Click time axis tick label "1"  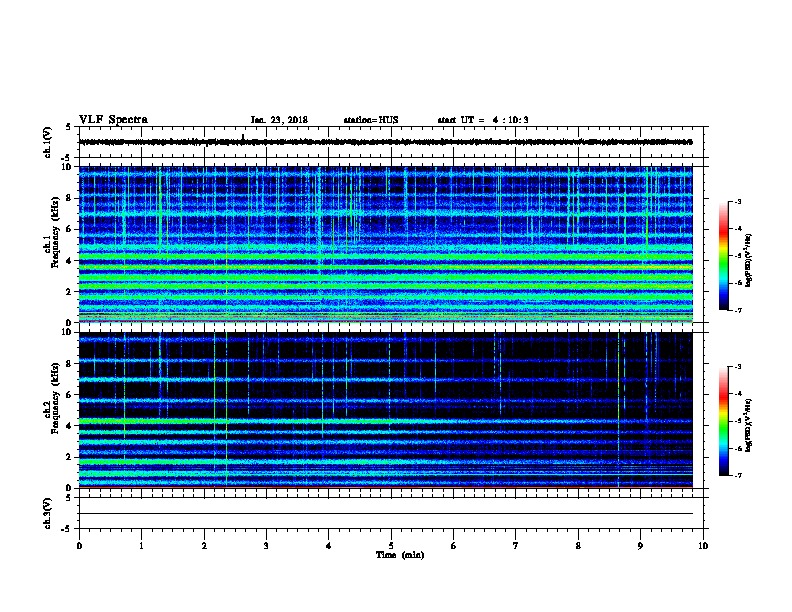[x=142, y=545]
